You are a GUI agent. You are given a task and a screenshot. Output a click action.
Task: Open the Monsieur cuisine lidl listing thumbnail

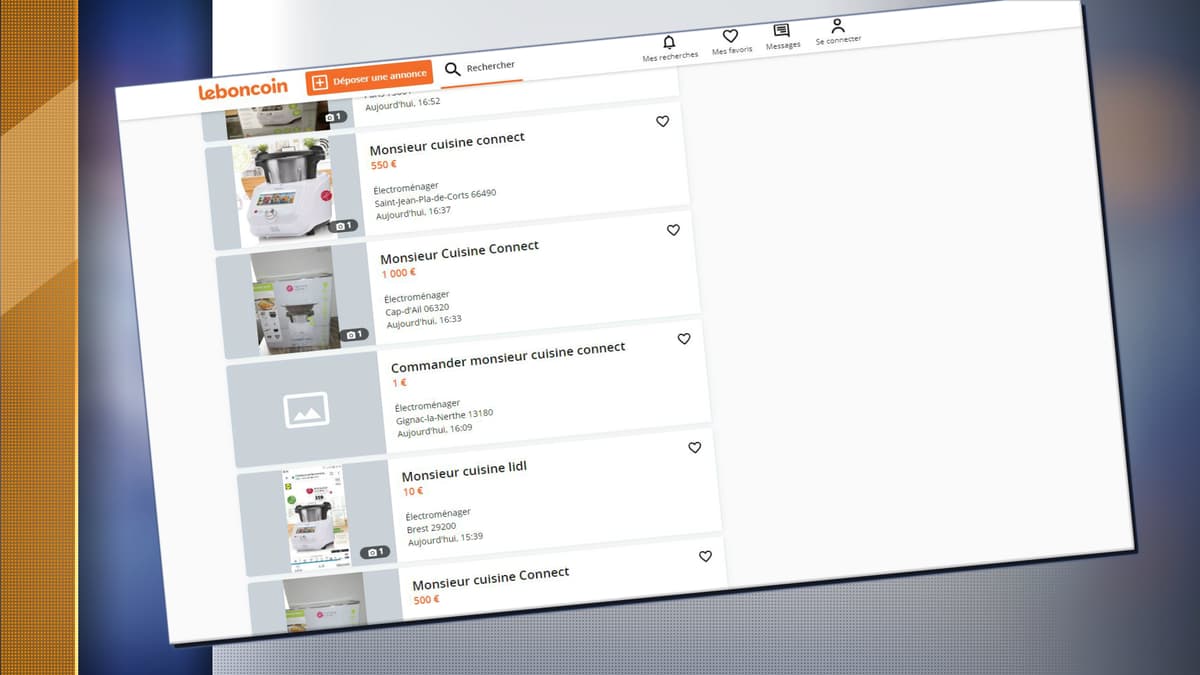(x=317, y=518)
